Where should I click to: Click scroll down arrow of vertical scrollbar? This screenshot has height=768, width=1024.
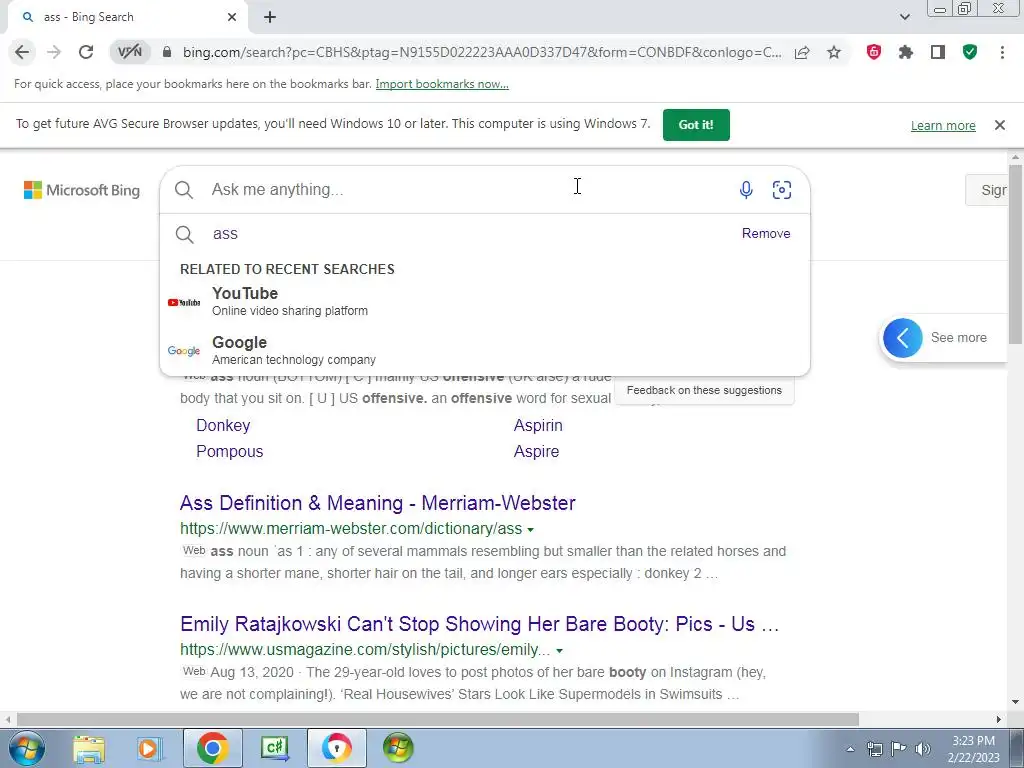click(x=1016, y=701)
